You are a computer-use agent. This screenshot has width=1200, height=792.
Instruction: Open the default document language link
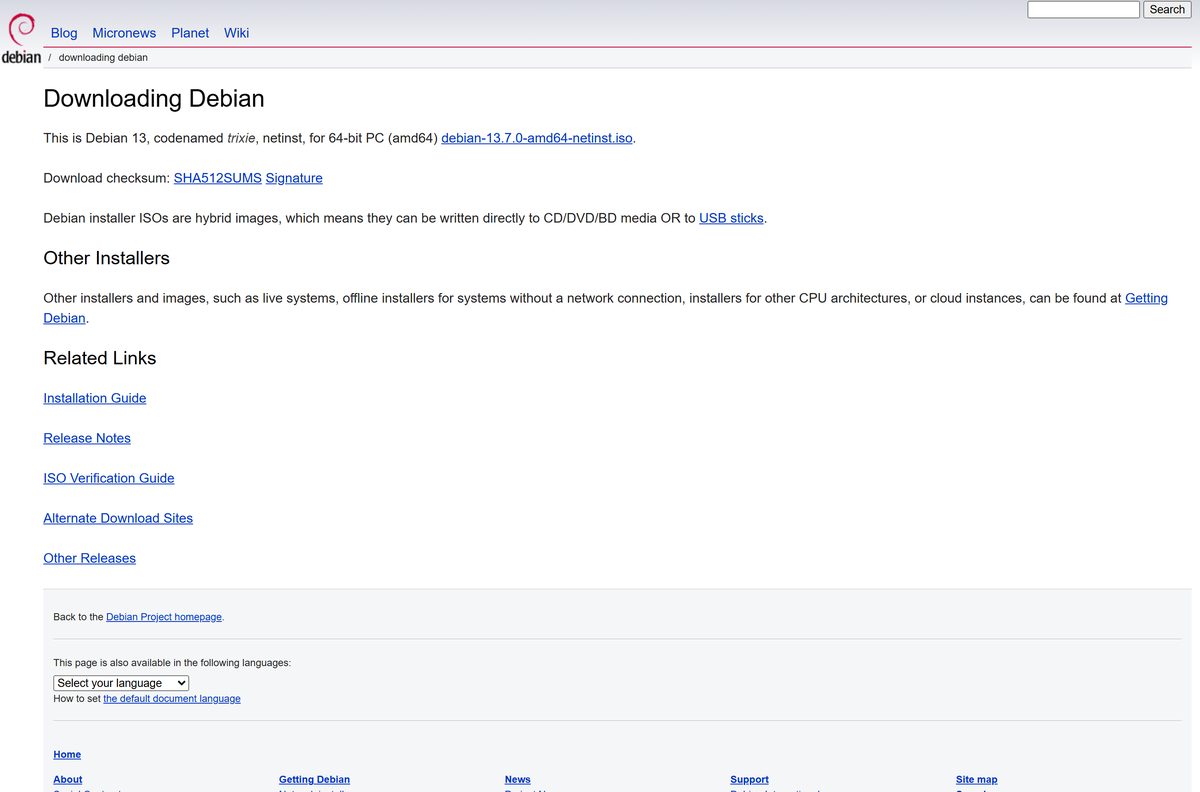[172, 699]
